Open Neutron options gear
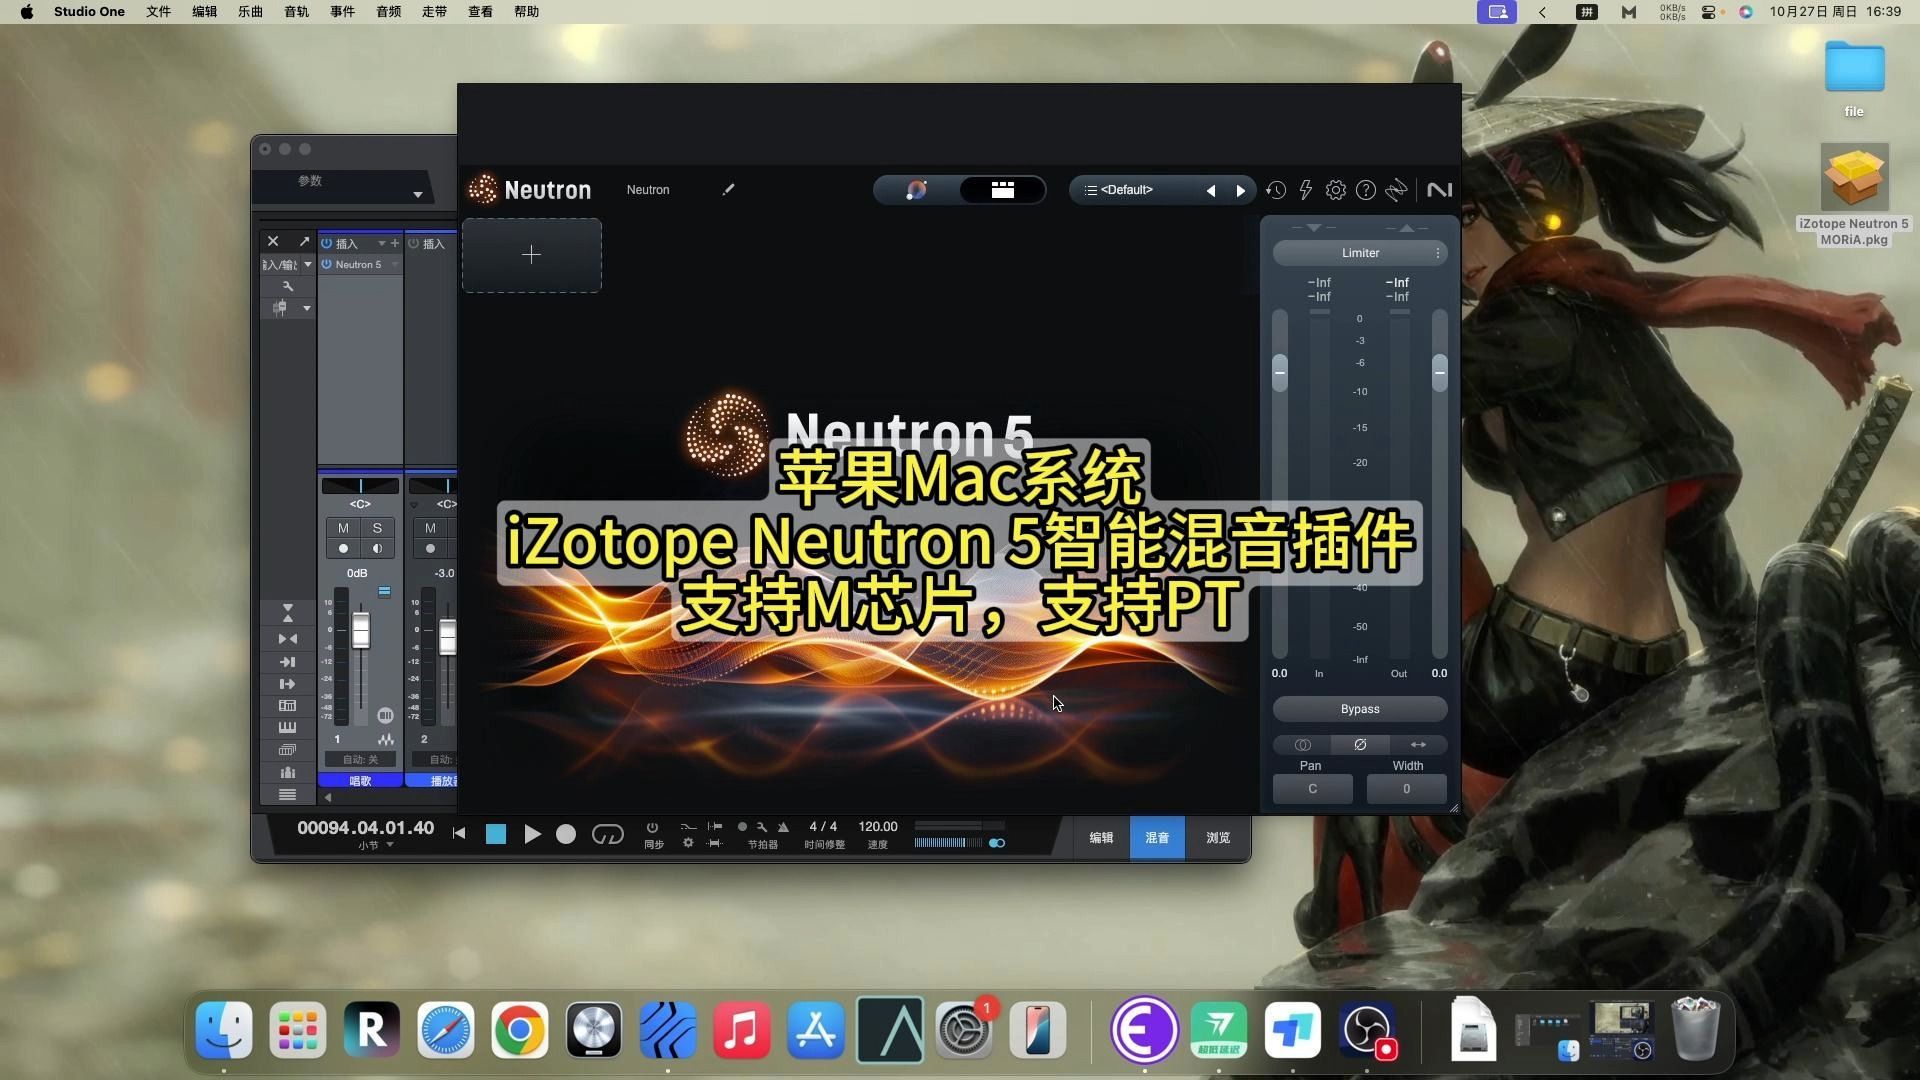Image resolution: width=1920 pixels, height=1080 pixels. (x=1336, y=190)
